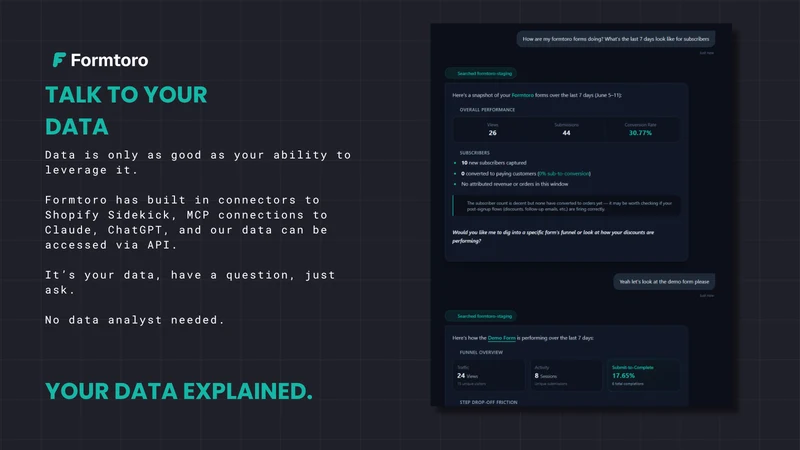800x450 pixels.
Task: Click the 'It's your data, have a question' line
Action: (x=190, y=282)
